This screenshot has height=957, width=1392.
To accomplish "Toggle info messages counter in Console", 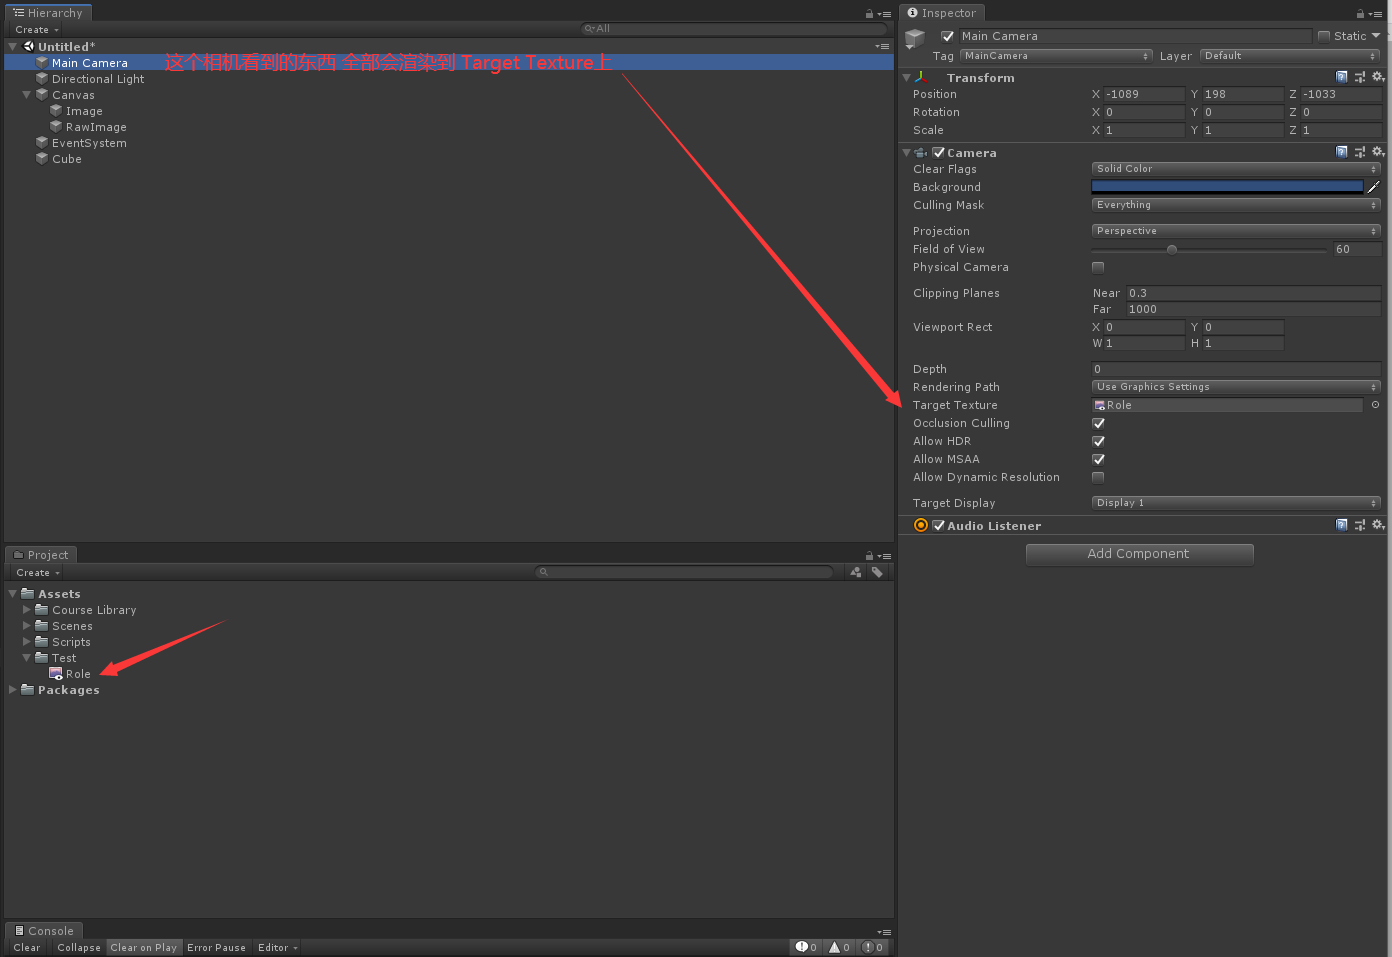I will coord(806,947).
